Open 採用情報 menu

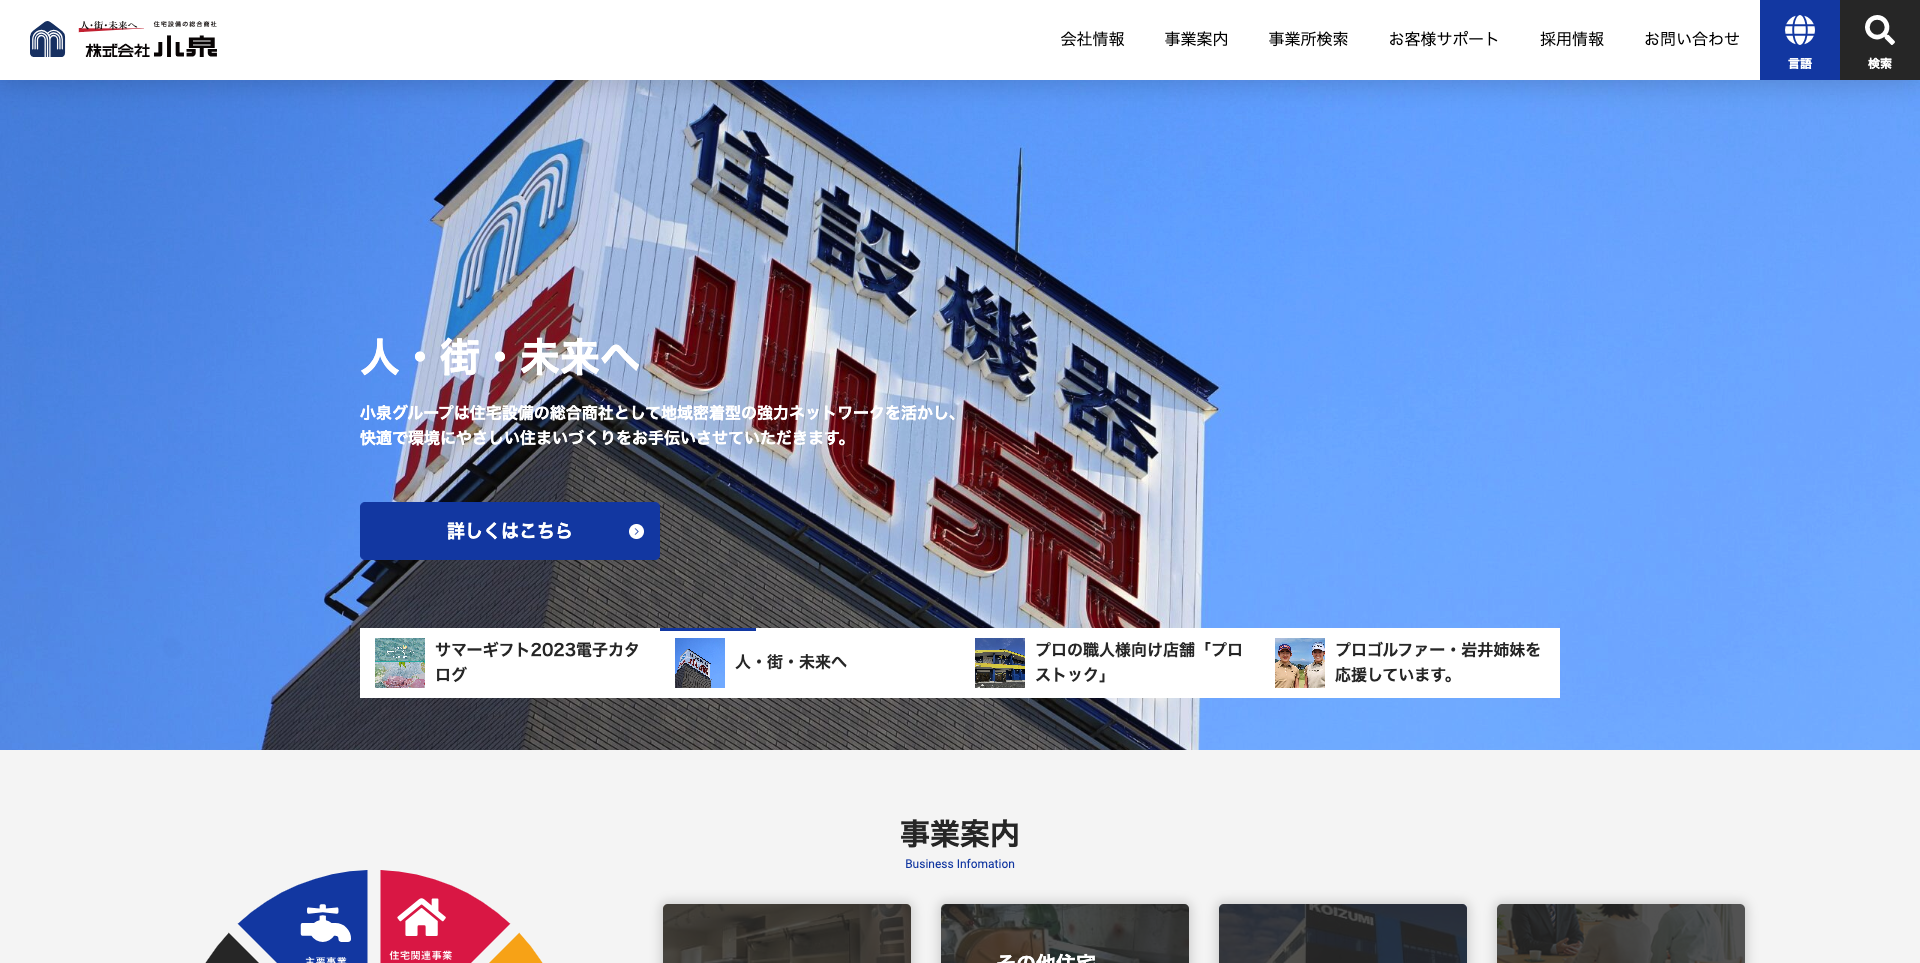click(x=1571, y=39)
